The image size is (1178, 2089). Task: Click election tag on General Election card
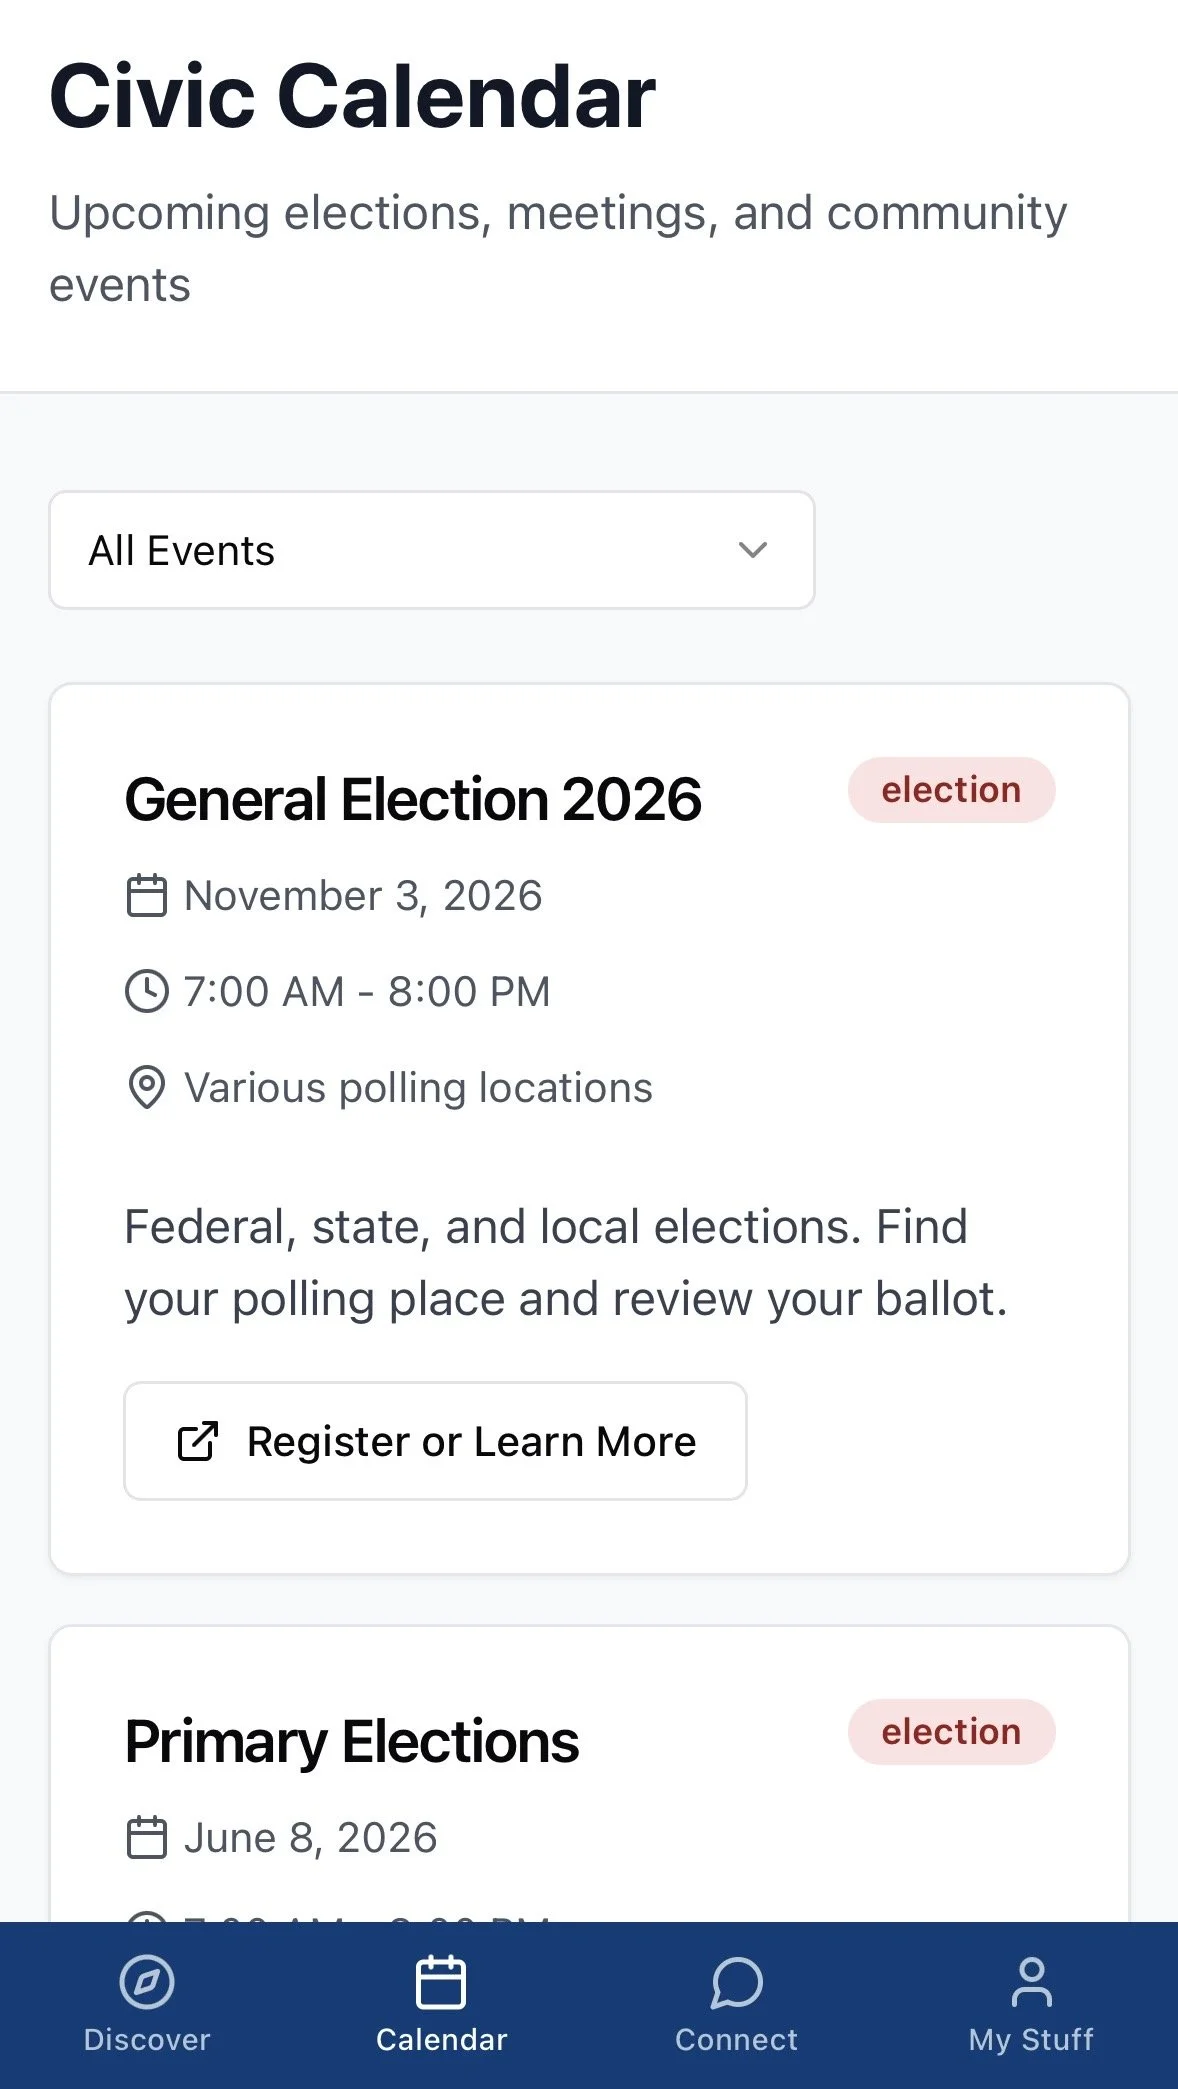pyautogui.click(x=951, y=790)
